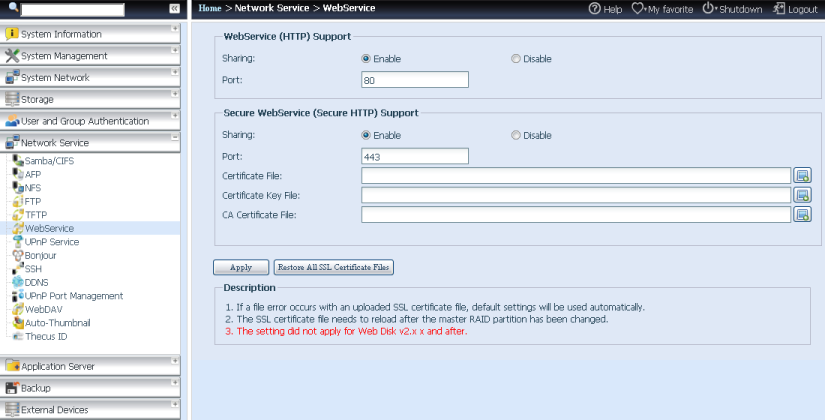Expand the System Management section
Image resolution: width=825 pixels, height=420 pixels.
(175, 50)
